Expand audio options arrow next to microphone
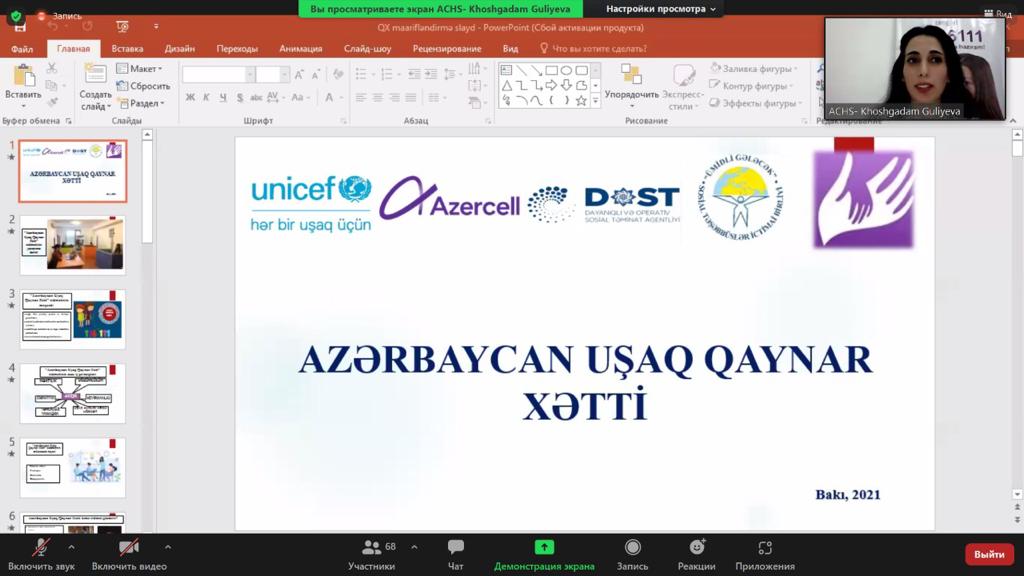This screenshot has height=576, width=1024. pyautogui.click(x=71, y=547)
